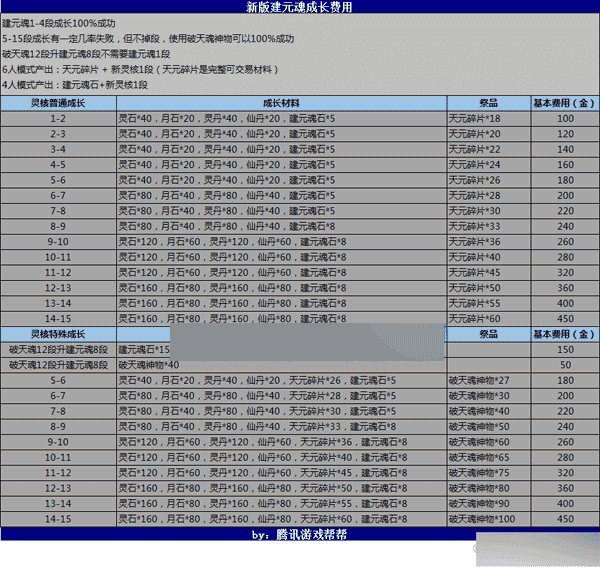Click the "破天魂神物*30" offering cell
This screenshot has height=570, width=600.
coord(489,396)
